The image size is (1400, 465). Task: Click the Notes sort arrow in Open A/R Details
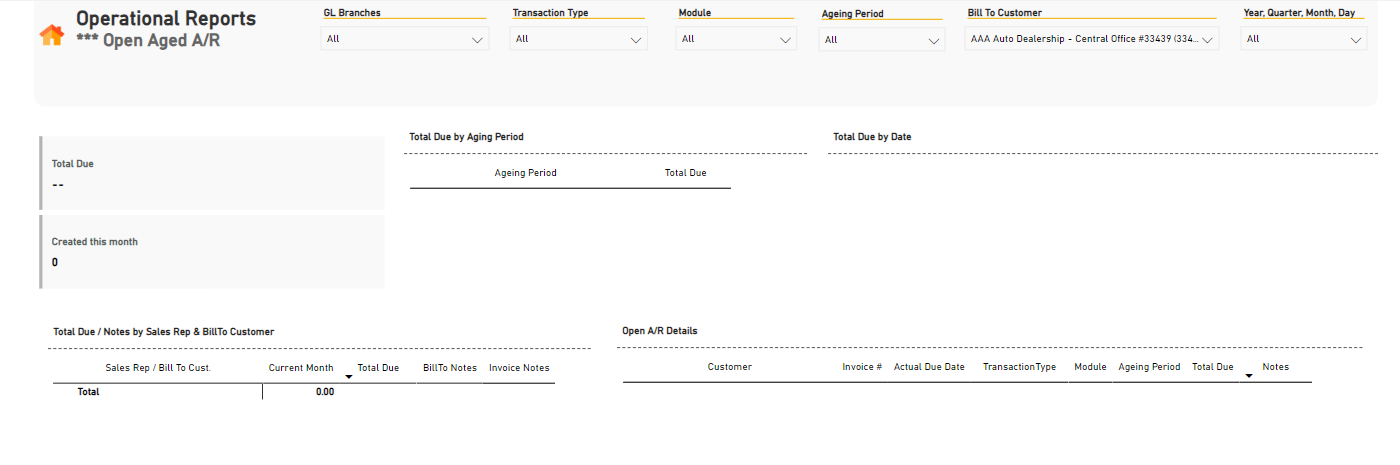click(1249, 376)
